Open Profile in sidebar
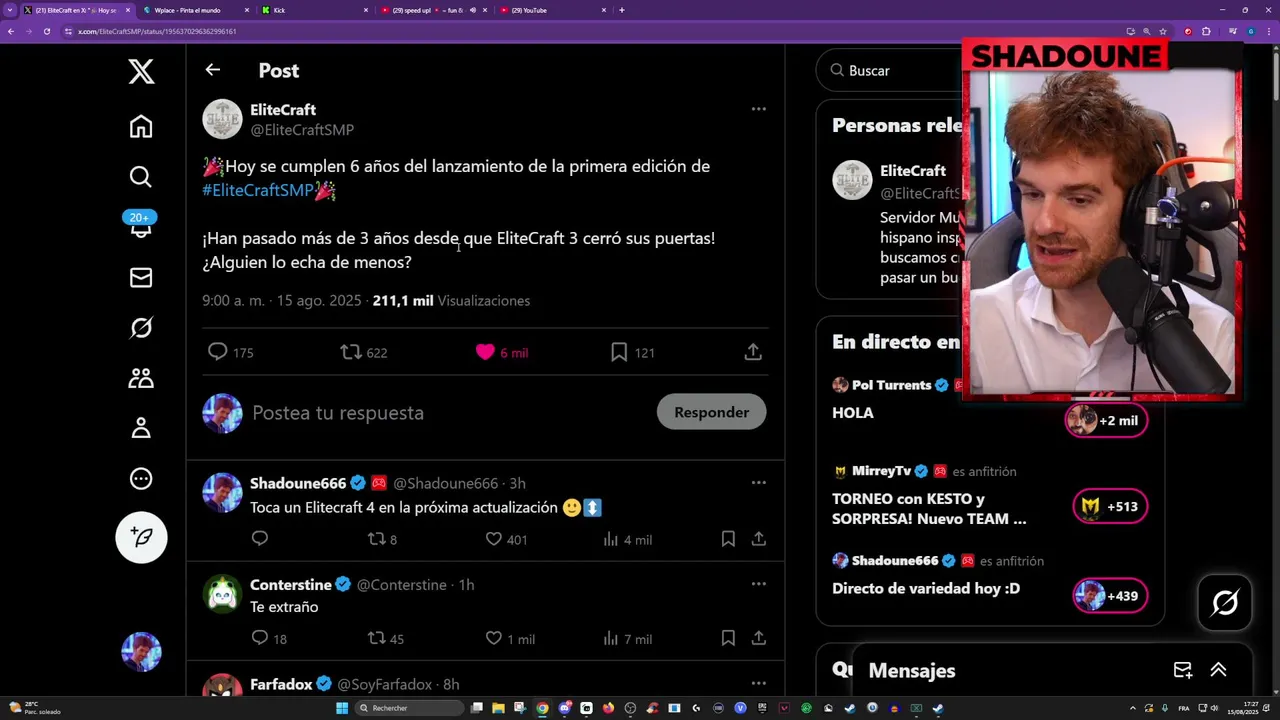1280x720 pixels. click(141, 428)
